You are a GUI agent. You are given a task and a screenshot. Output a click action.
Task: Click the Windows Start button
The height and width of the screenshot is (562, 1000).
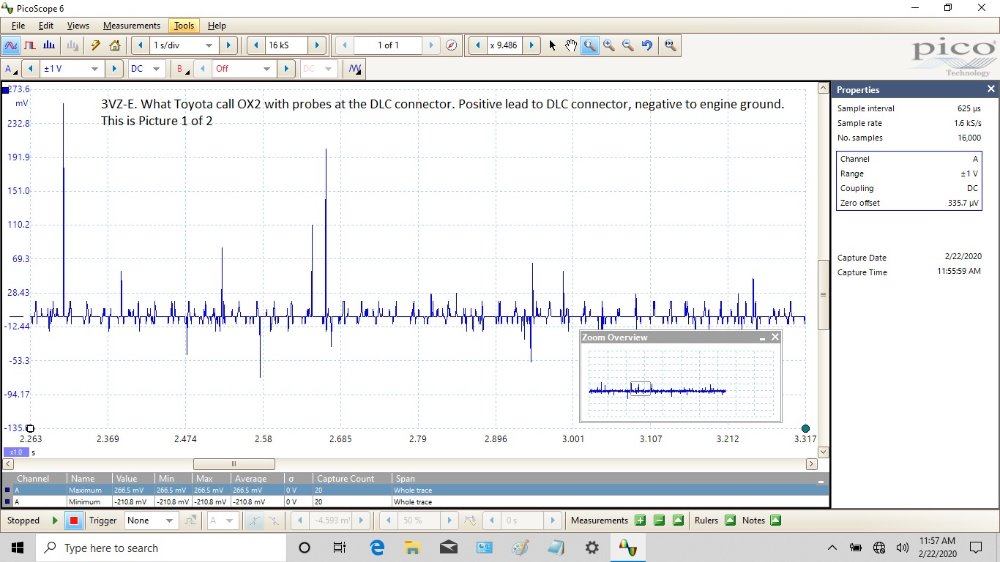pyautogui.click(x=17, y=547)
